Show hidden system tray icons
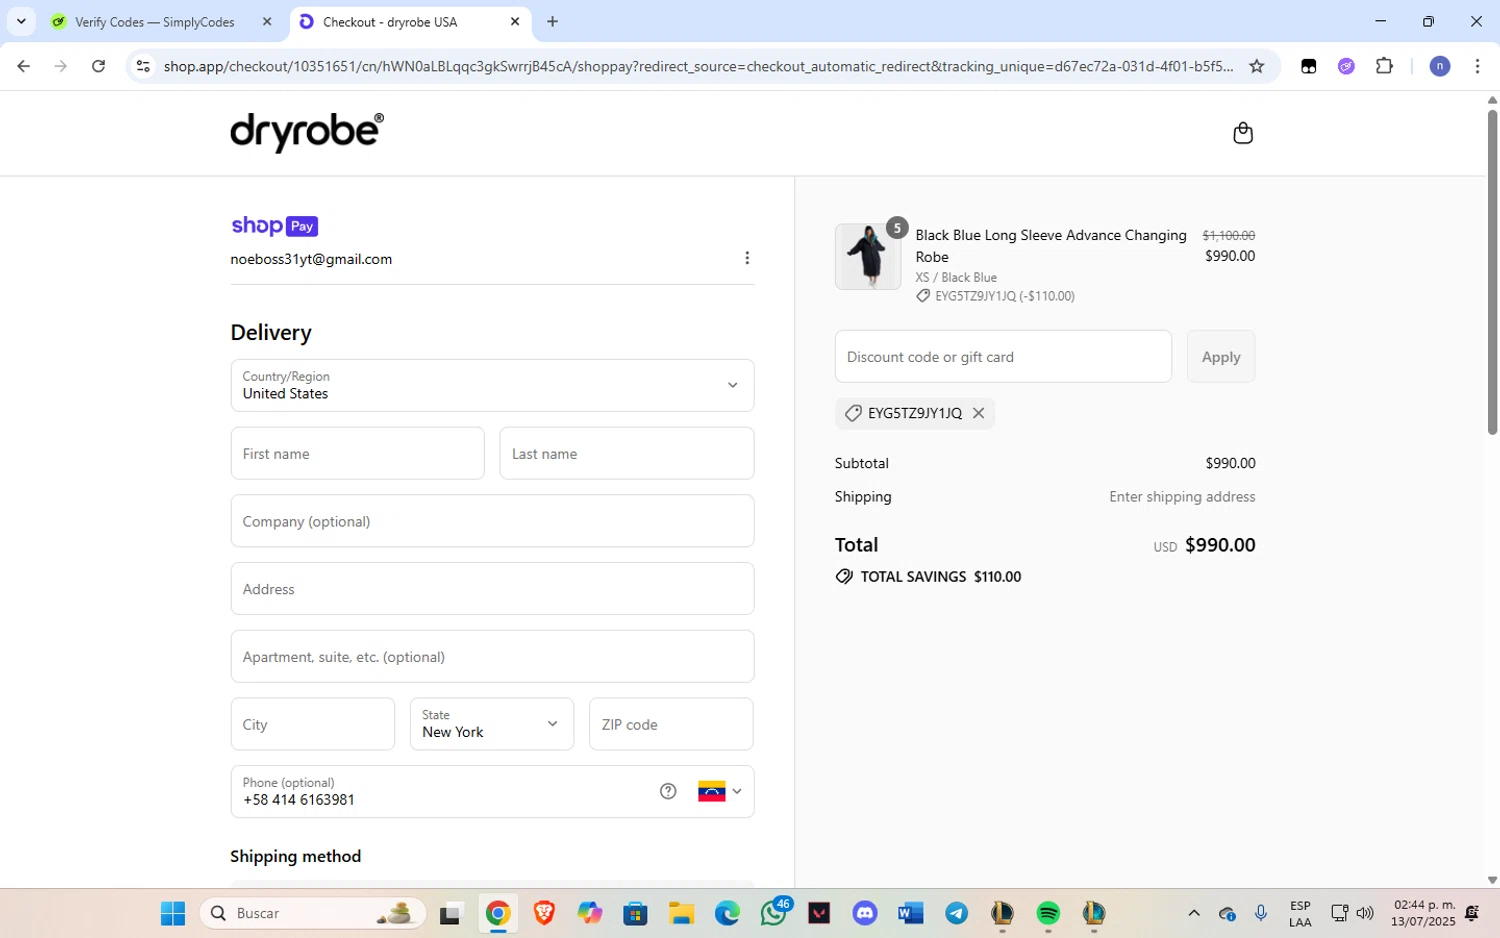 [x=1193, y=913]
